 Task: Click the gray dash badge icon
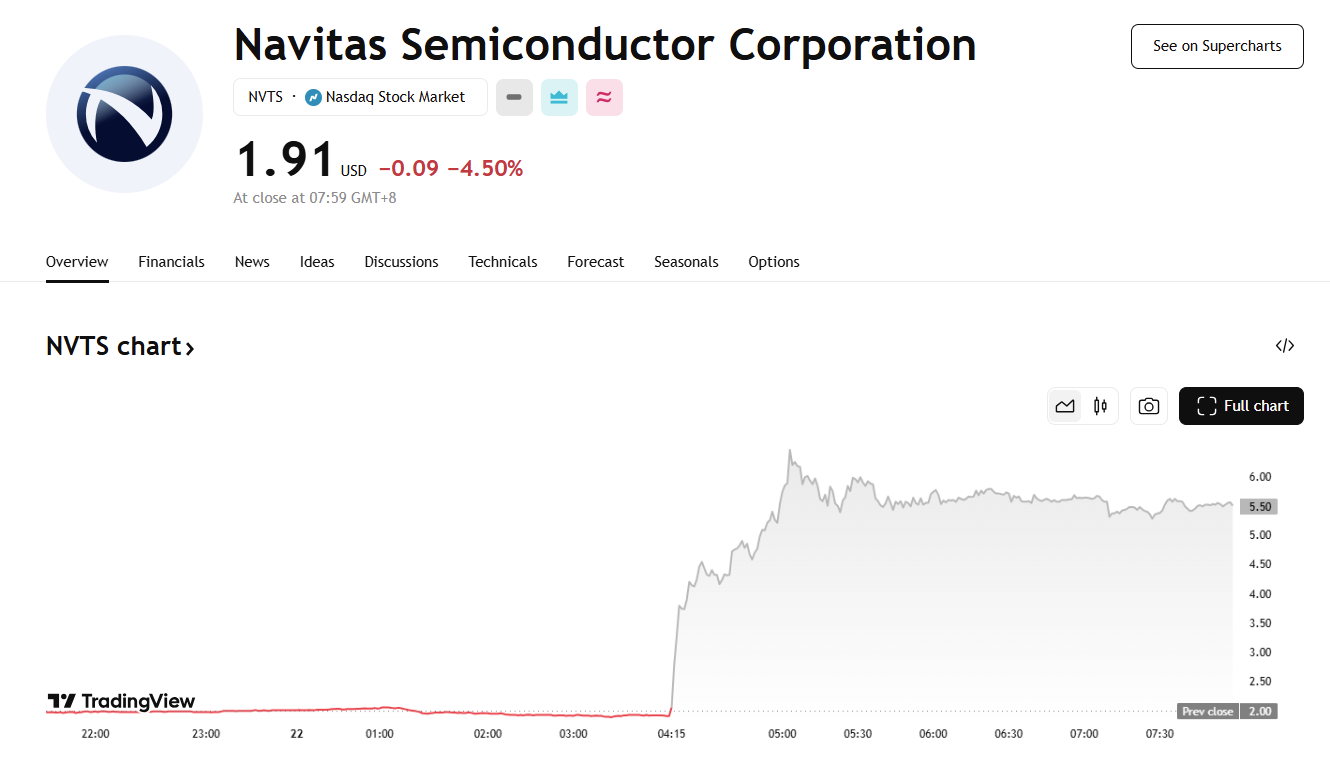click(x=514, y=97)
